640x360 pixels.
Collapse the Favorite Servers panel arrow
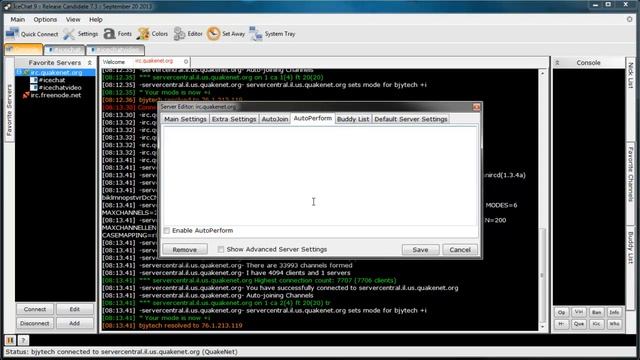tap(90, 63)
